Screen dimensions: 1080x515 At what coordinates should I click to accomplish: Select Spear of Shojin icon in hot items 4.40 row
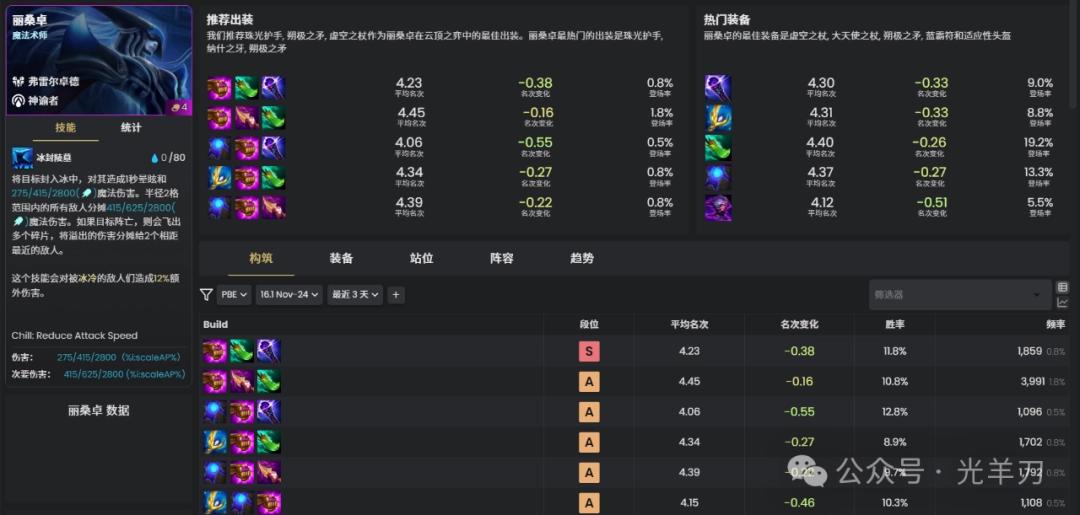(718, 148)
